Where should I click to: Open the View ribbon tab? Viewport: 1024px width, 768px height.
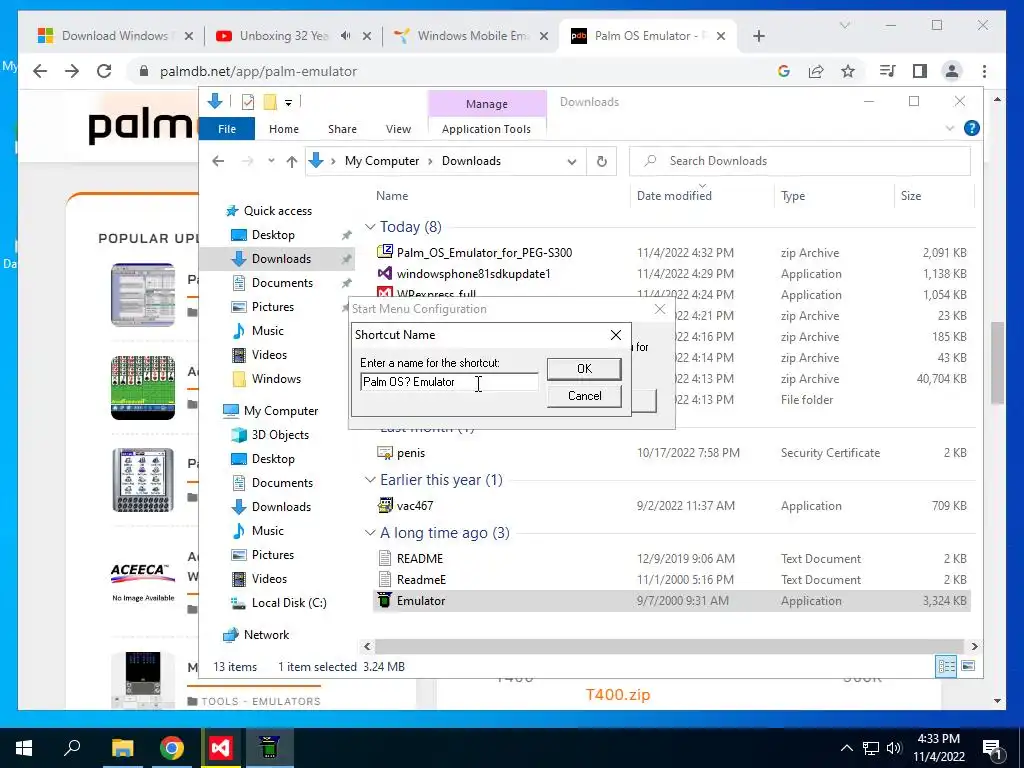[x=398, y=129]
